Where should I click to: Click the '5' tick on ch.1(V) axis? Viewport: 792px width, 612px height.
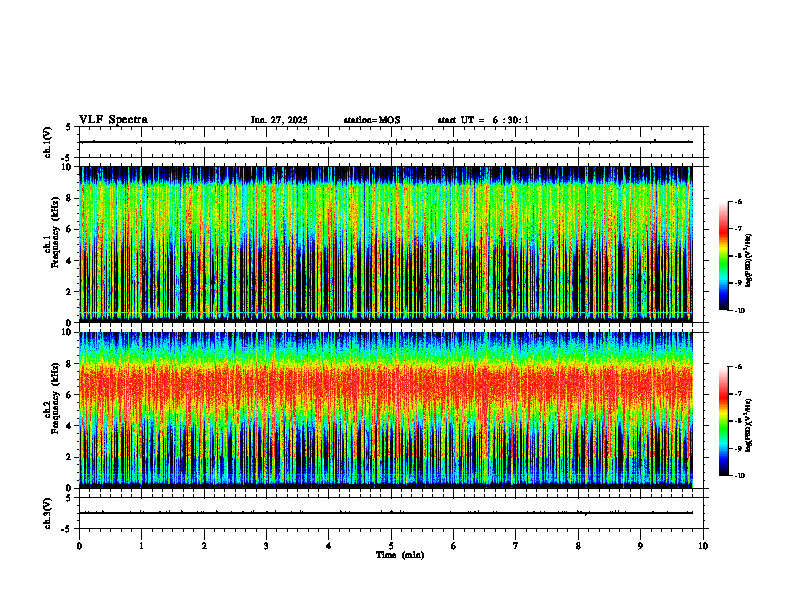tap(69, 127)
